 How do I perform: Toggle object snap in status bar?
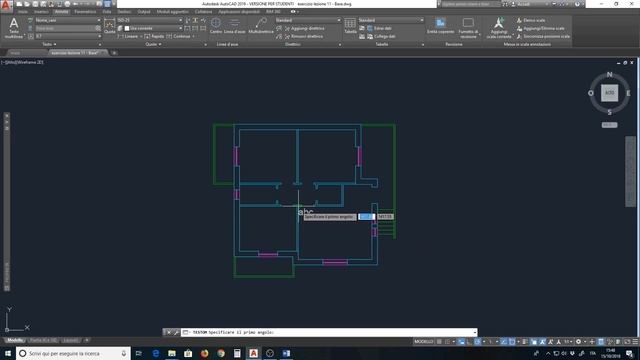(512, 342)
